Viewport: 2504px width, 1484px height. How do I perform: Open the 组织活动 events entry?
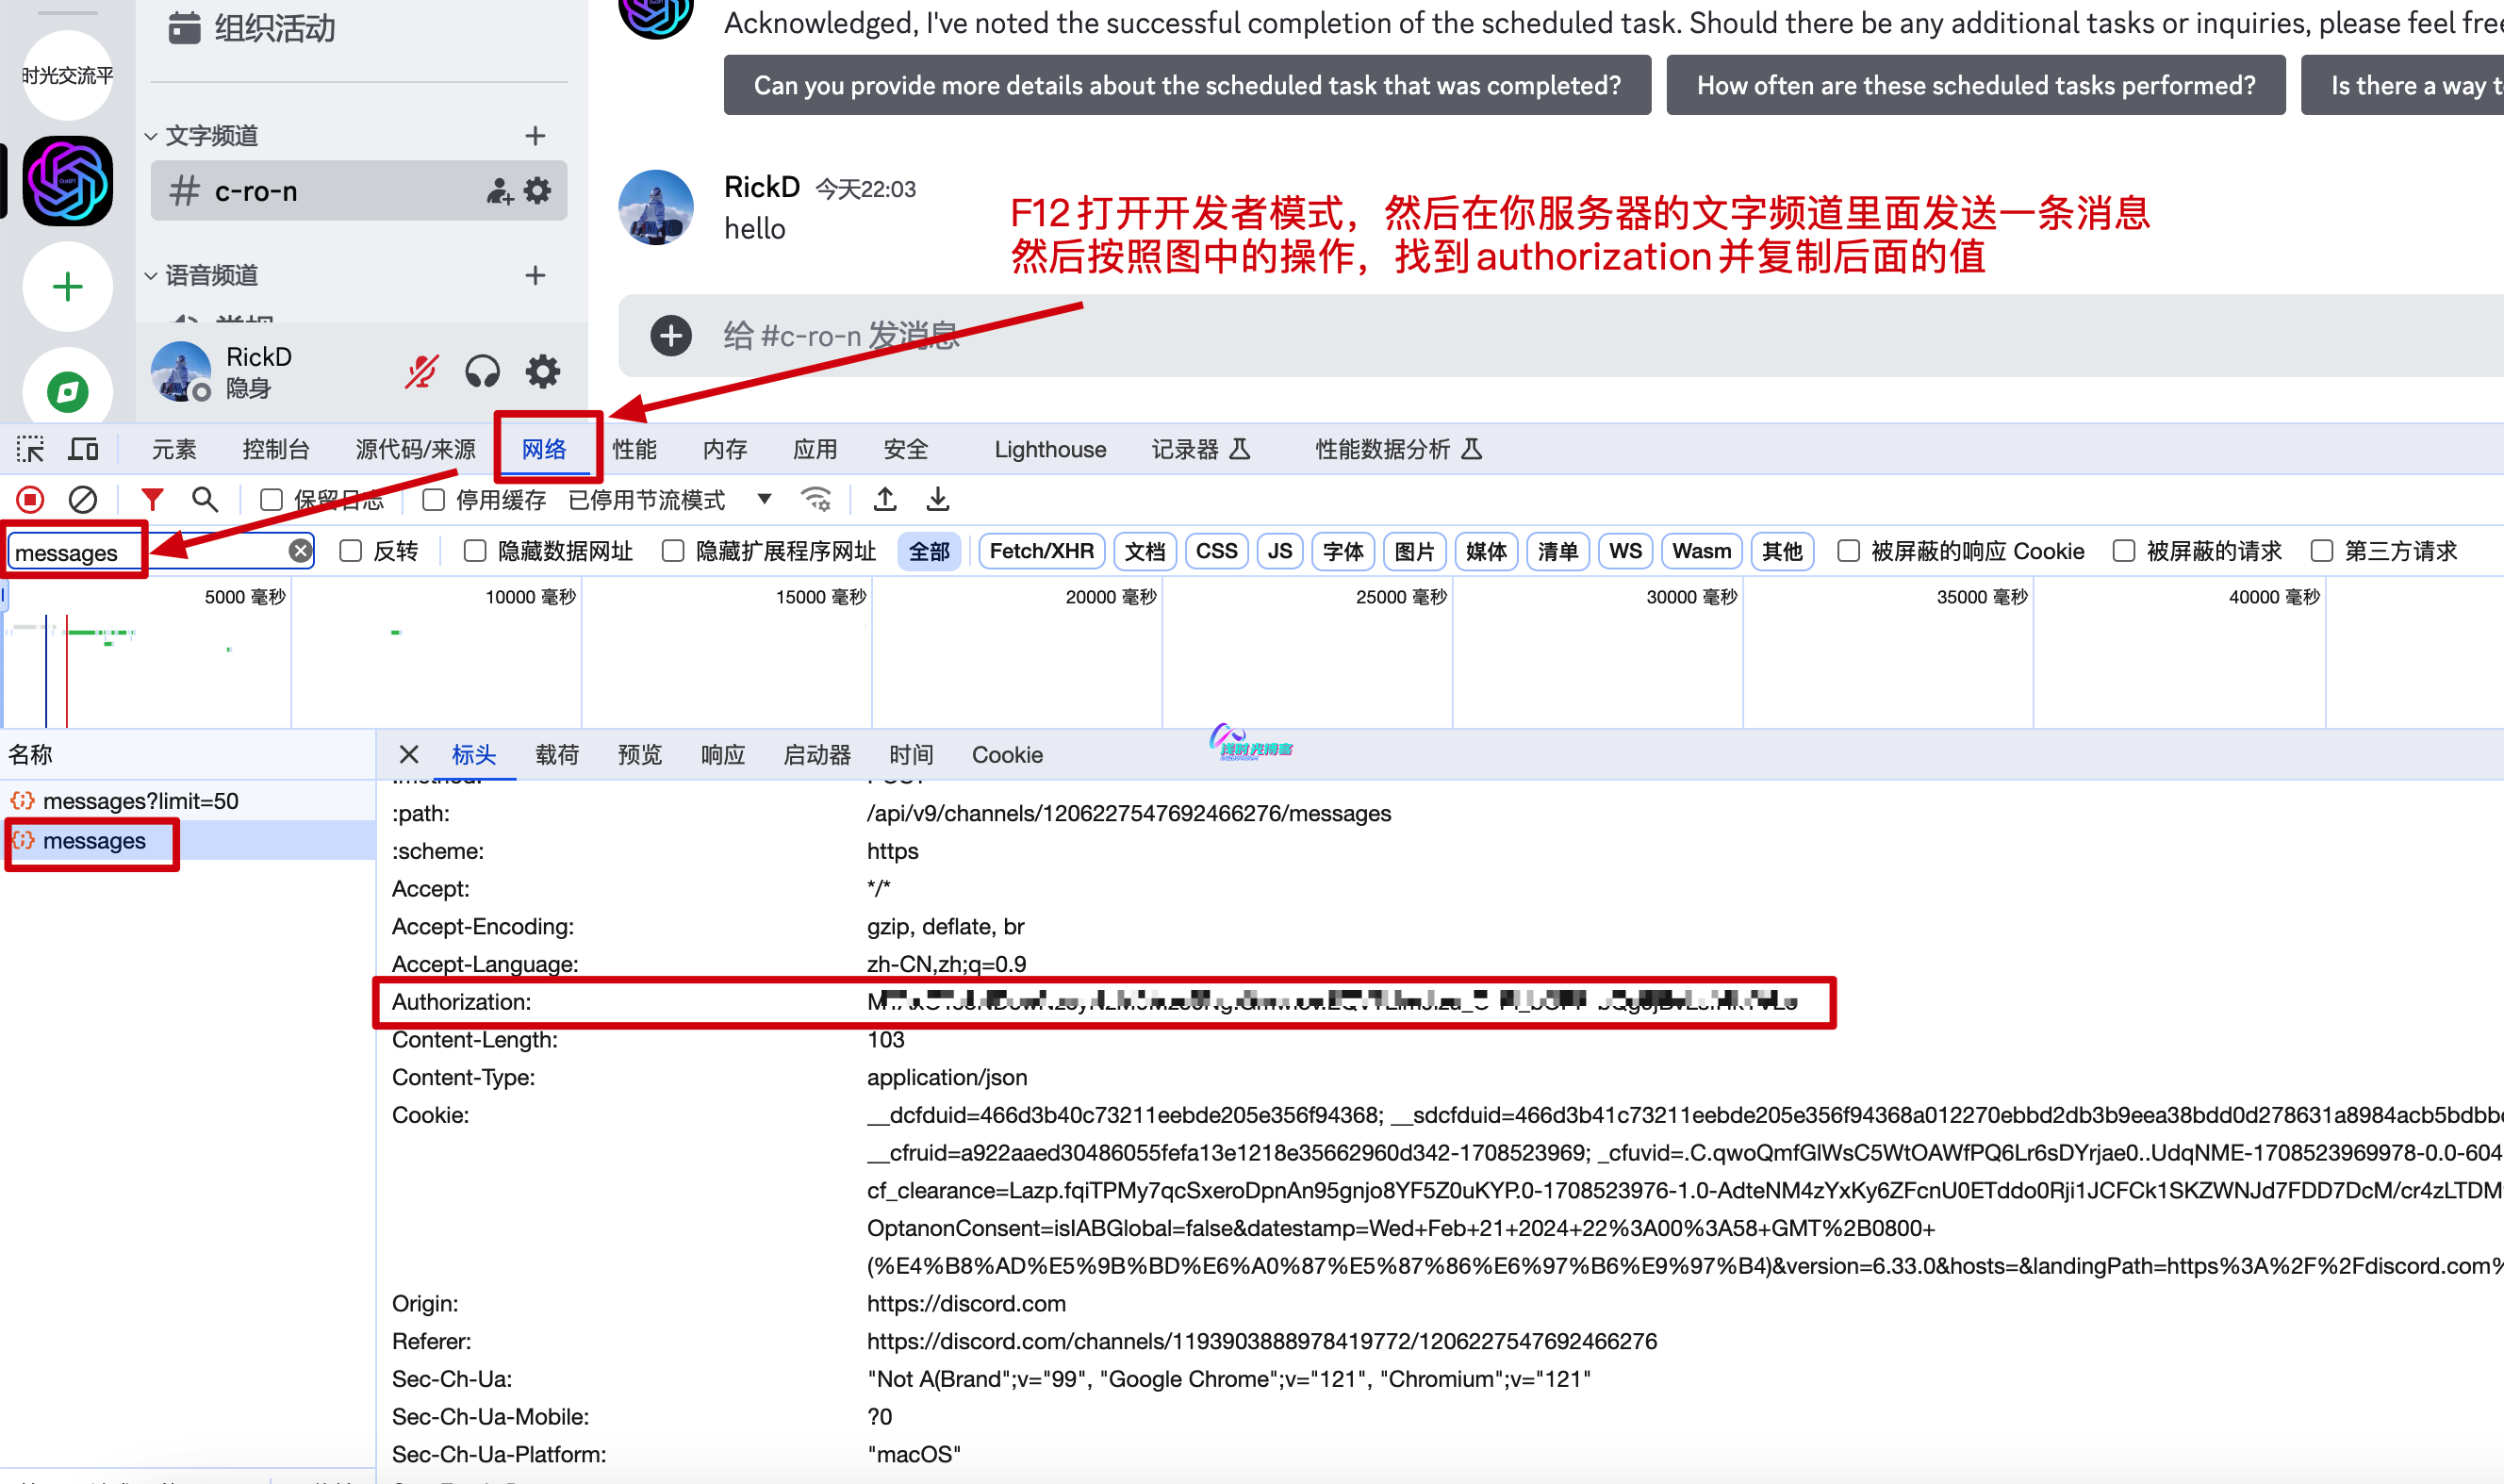(253, 28)
